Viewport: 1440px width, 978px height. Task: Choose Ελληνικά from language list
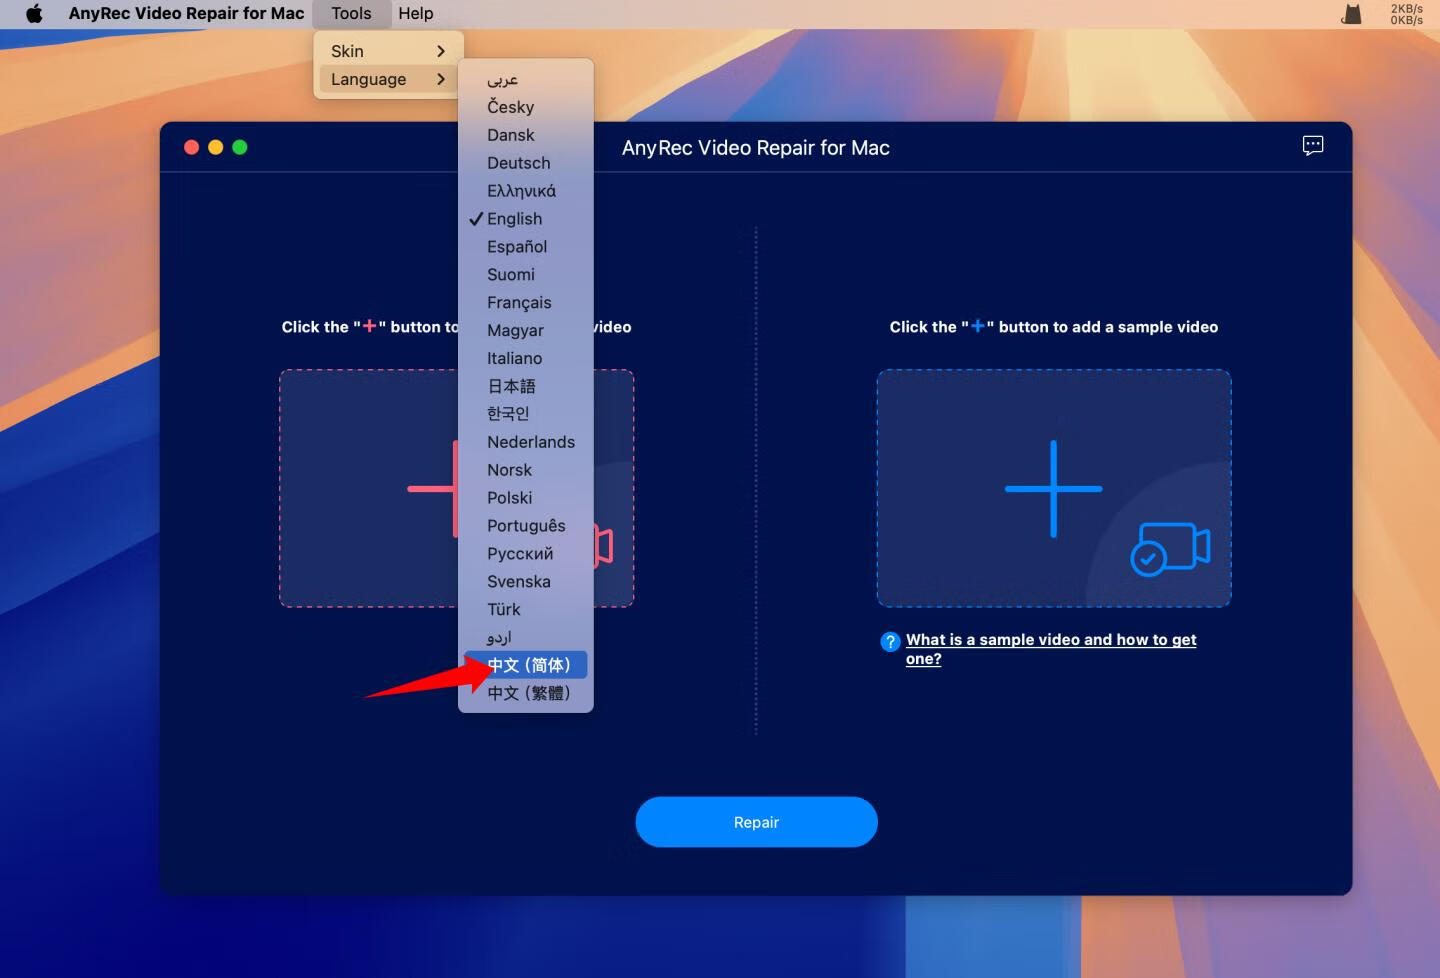pyautogui.click(x=525, y=191)
